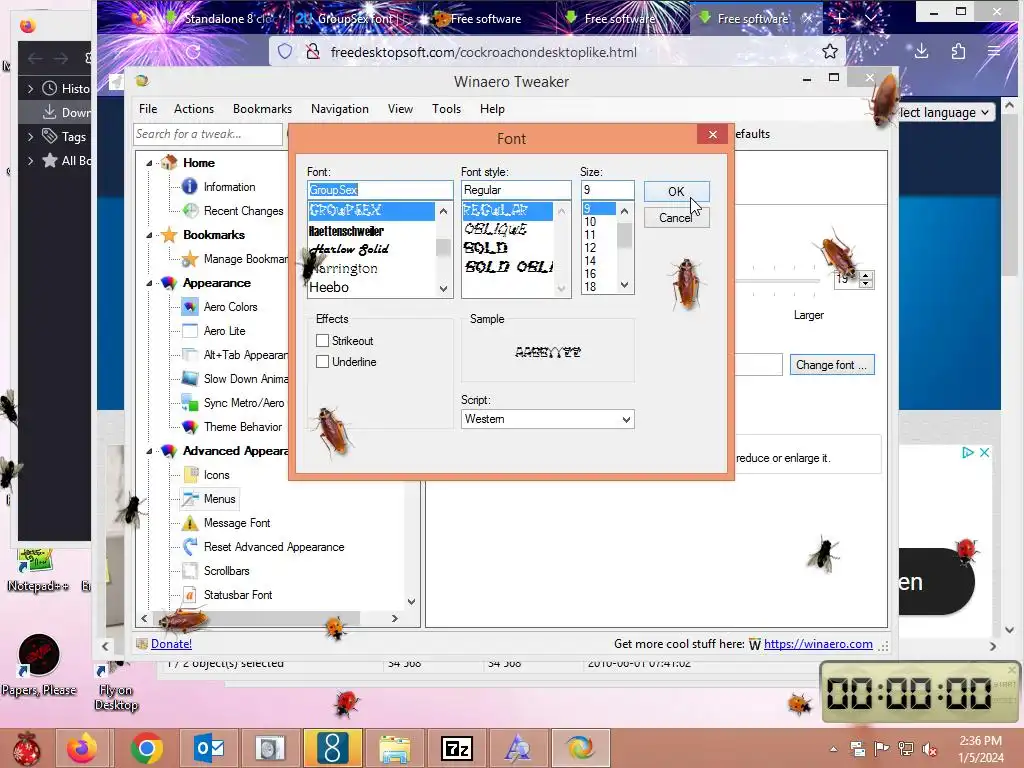Open 7-Zip from the taskbar
The height and width of the screenshot is (768, 1024).
[457, 748]
